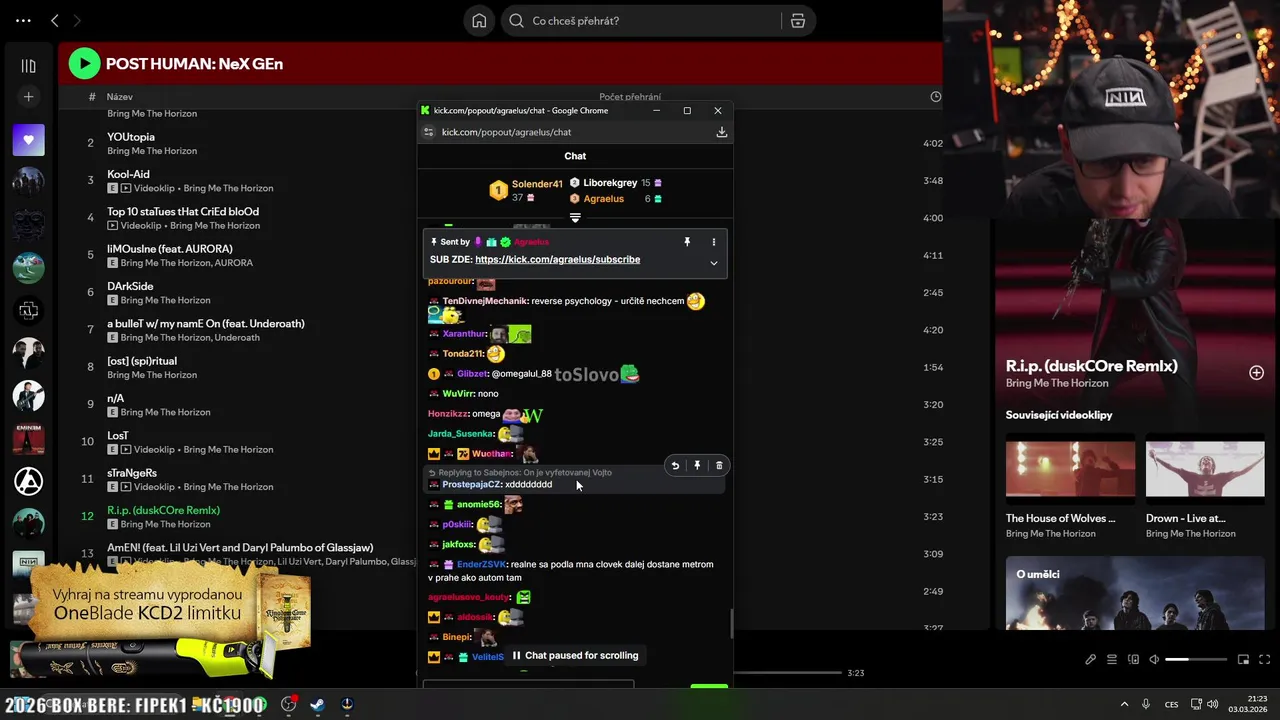Open Underoath artist link in track 7
The height and width of the screenshot is (720, 1280).
(236, 338)
